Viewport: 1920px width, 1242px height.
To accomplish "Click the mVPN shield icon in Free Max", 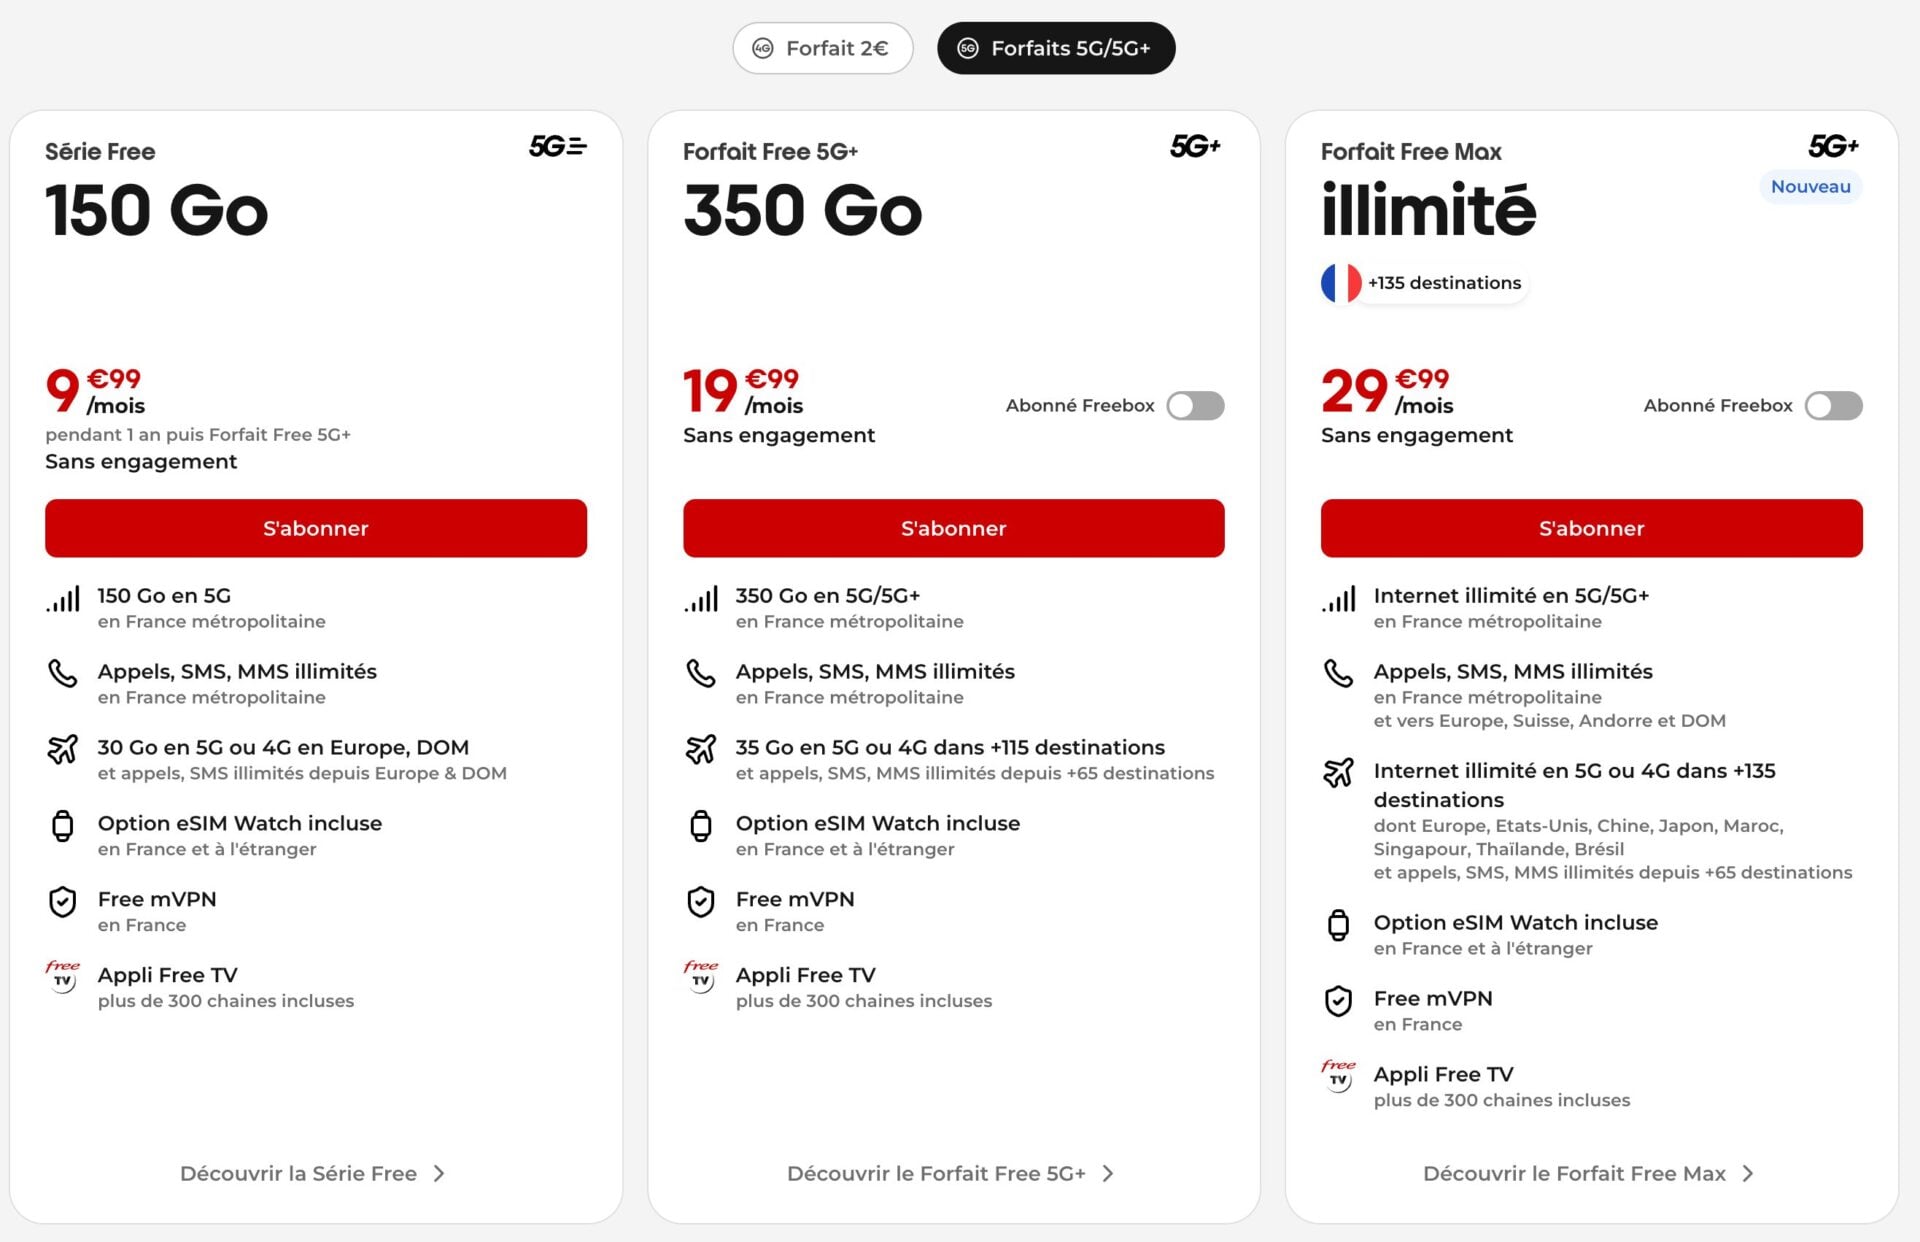I will click(x=1338, y=1001).
